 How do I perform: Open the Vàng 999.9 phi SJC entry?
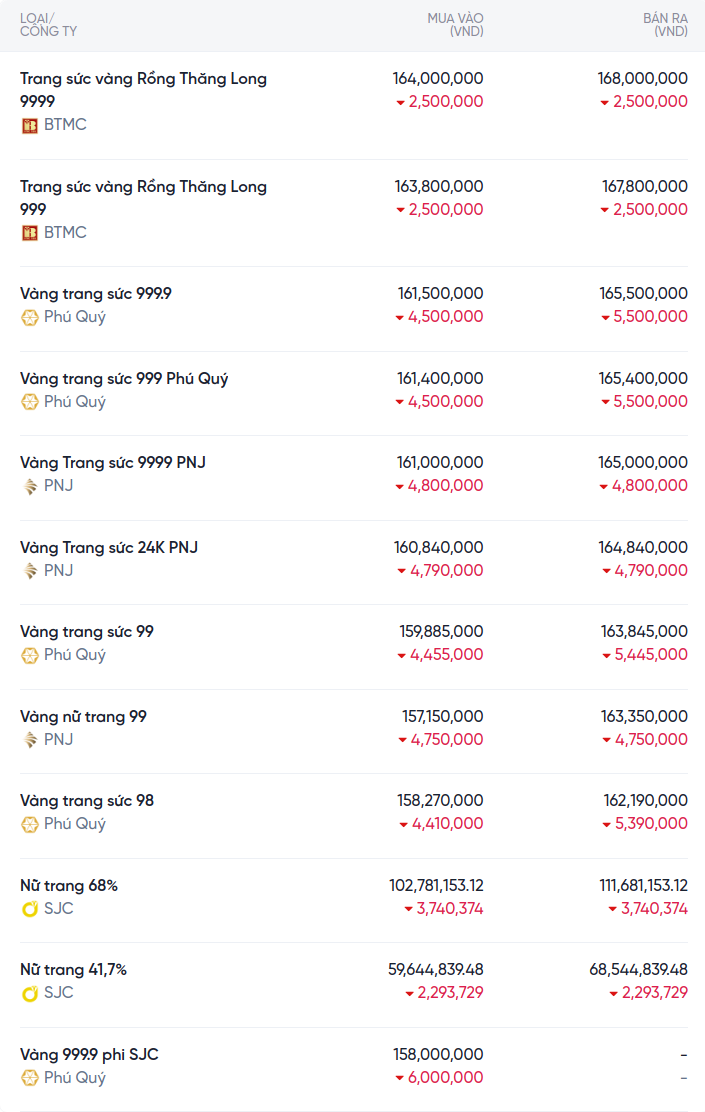coord(89,1055)
